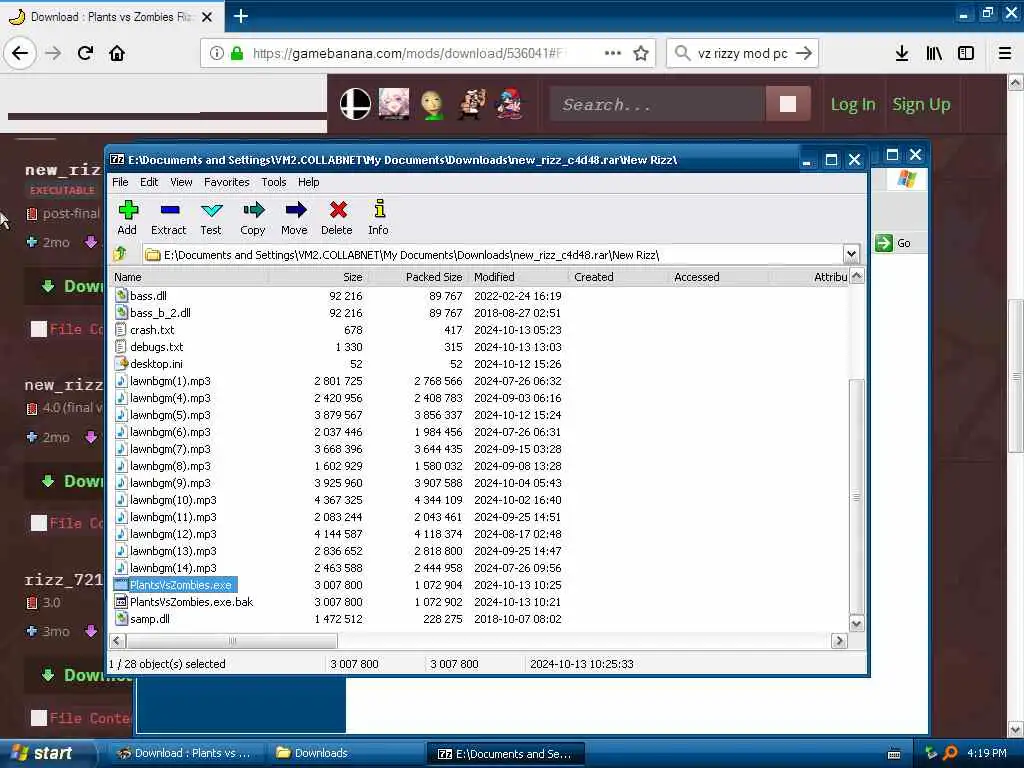Viewport: 1024px width, 768px height.
Task: Open the Edit menu
Action: tap(149, 182)
